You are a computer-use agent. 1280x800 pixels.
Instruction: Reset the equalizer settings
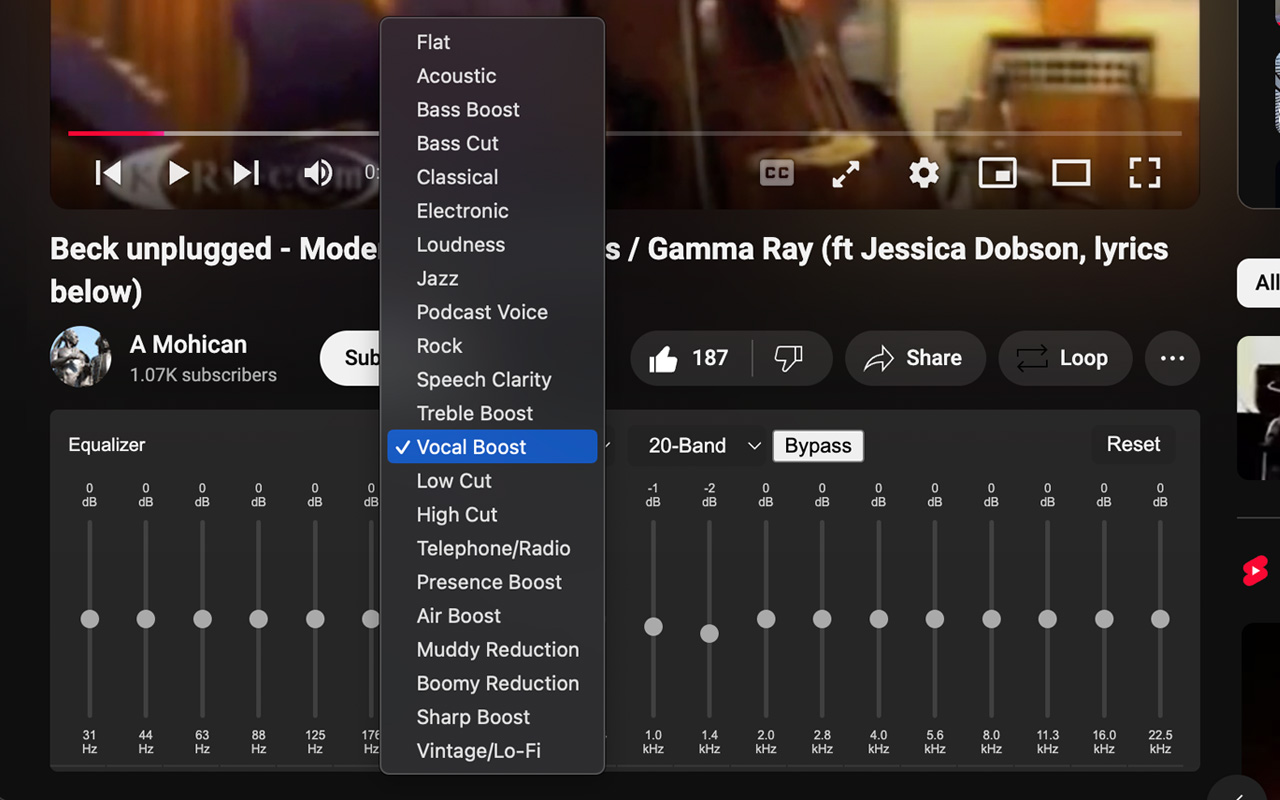pyautogui.click(x=1133, y=444)
